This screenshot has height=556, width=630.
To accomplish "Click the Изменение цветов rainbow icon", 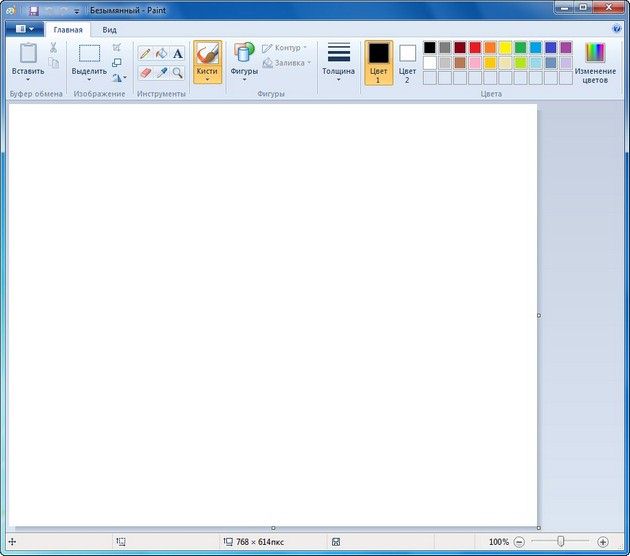I will [595, 53].
